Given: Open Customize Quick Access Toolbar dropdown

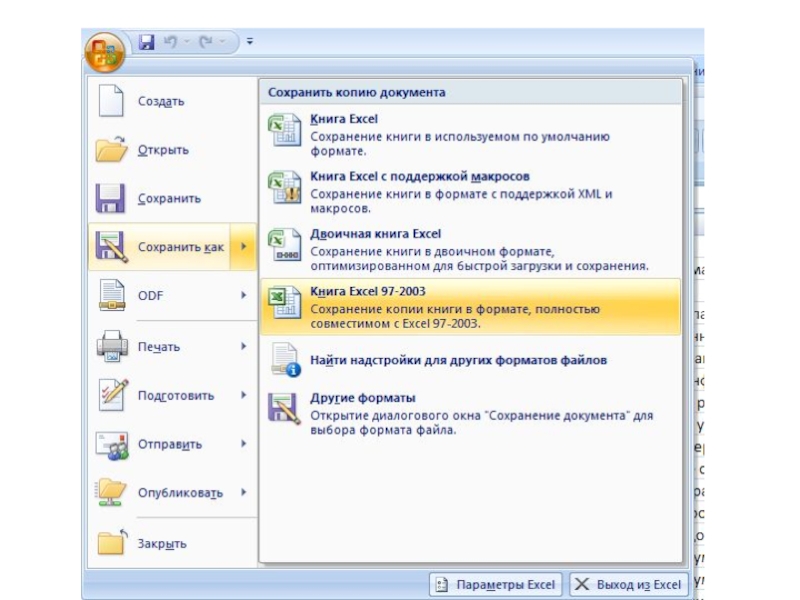Looking at the screenshot, I should tap(249, 41).
